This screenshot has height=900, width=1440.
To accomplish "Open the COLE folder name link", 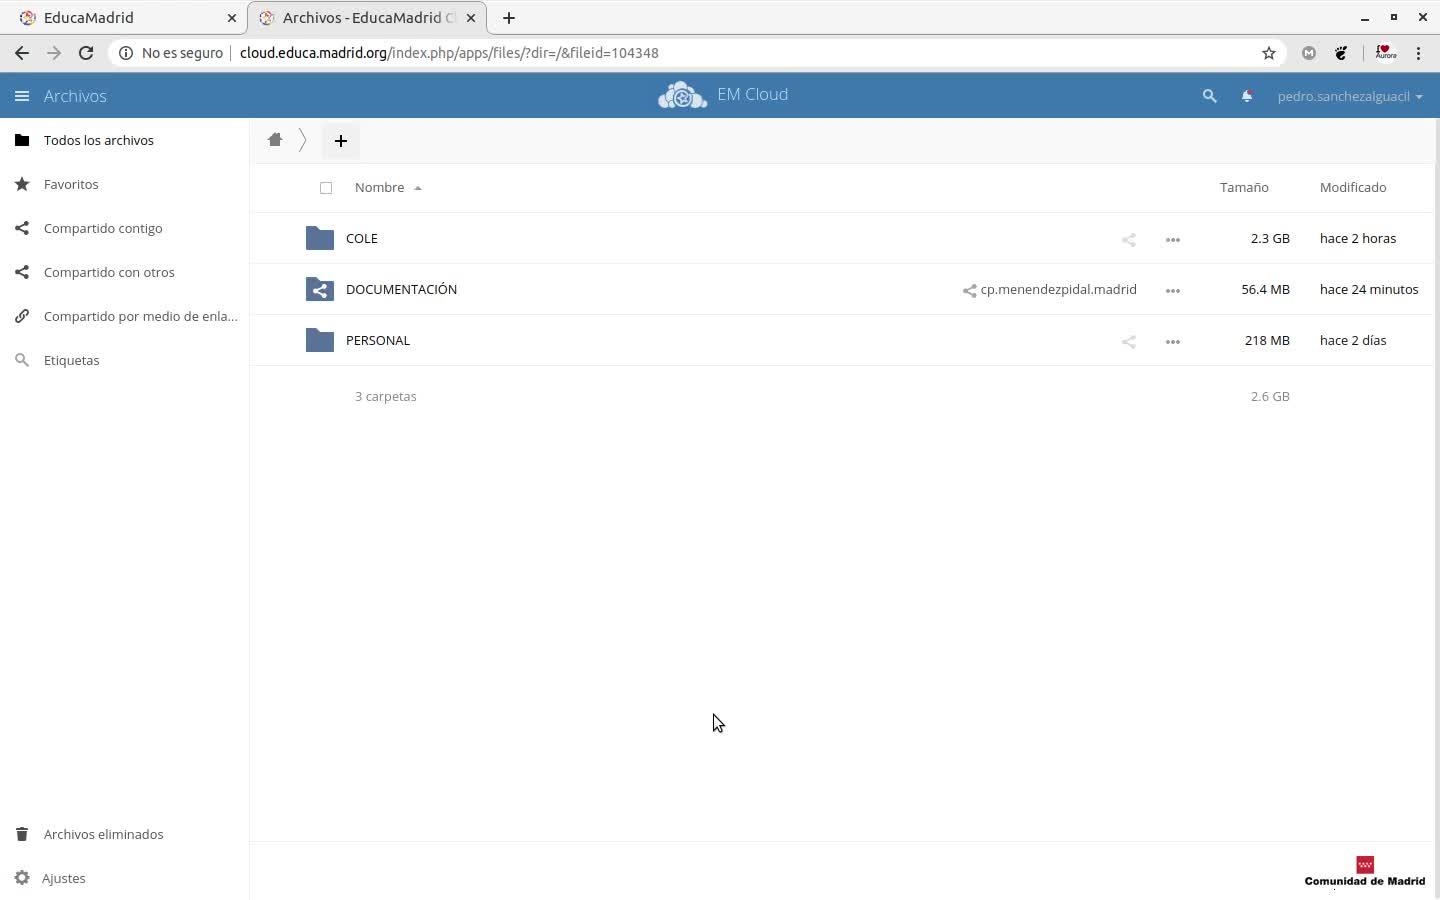I will 362,238.
